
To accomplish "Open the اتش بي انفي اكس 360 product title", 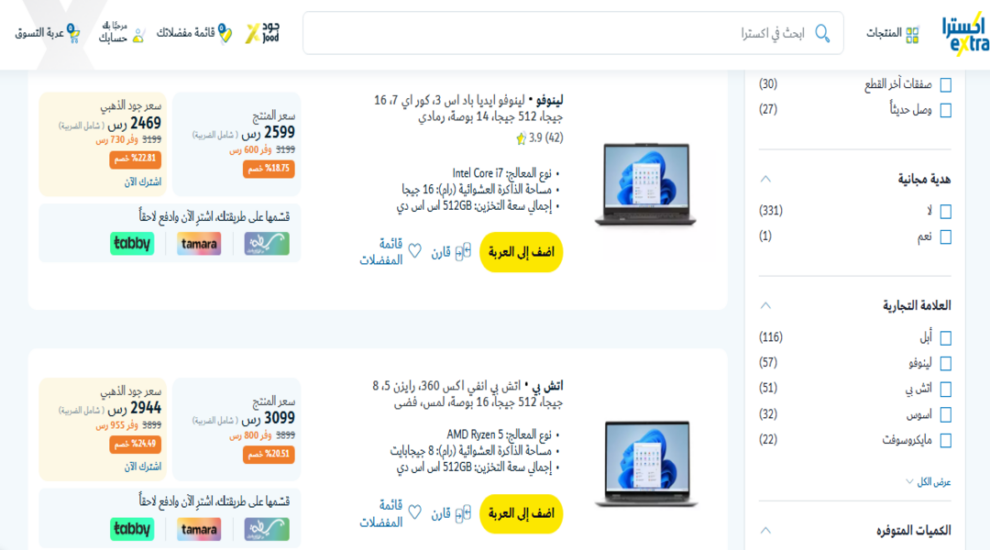I will (468, 394).
